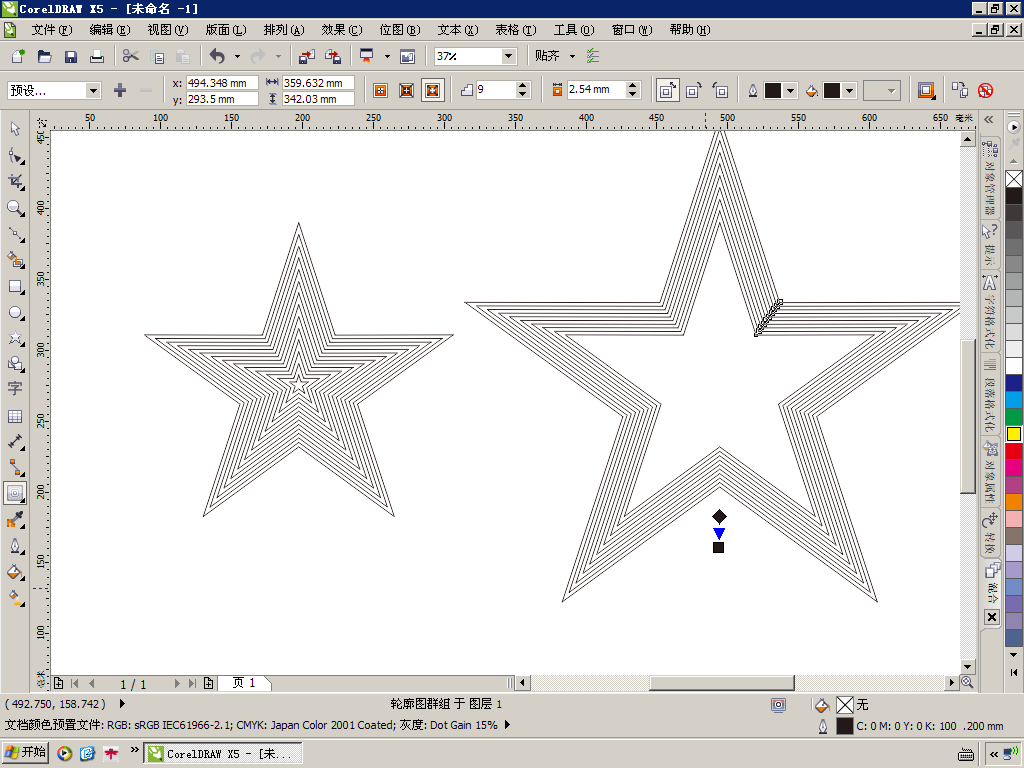Create a new document
The image size is (1024, 768).
(18, 56)
